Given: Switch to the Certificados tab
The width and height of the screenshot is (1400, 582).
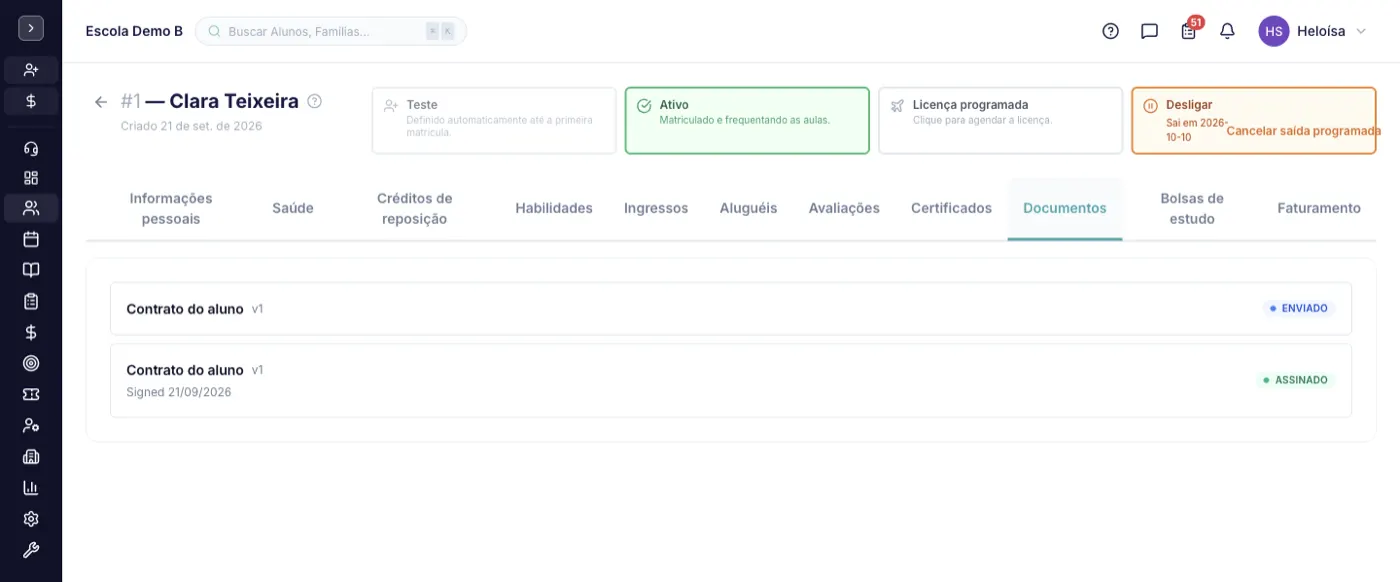Looking at the screenshot, I should (951, 208).
